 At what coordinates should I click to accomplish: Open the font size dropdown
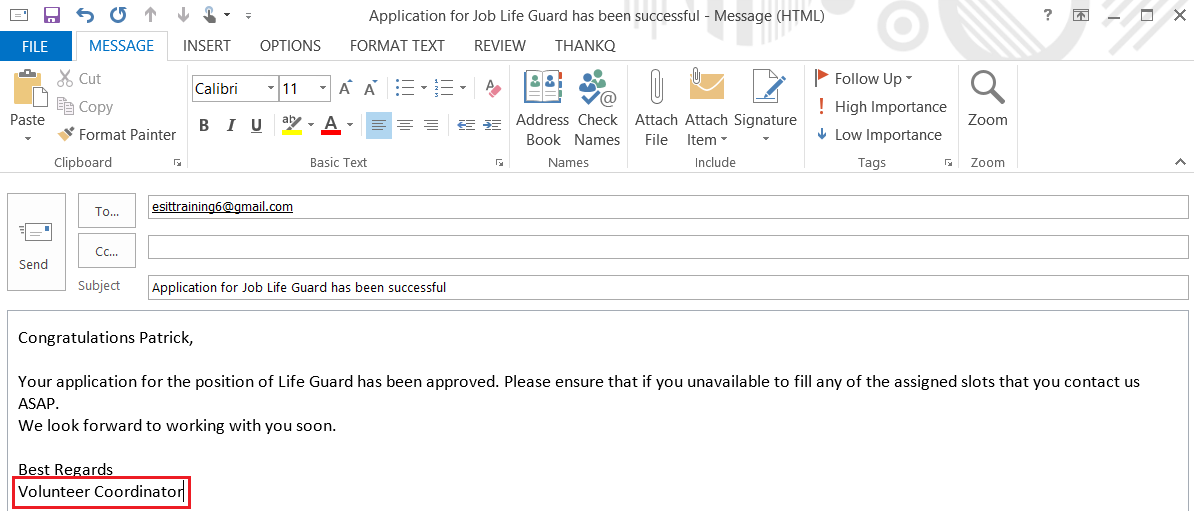[323, 89]
